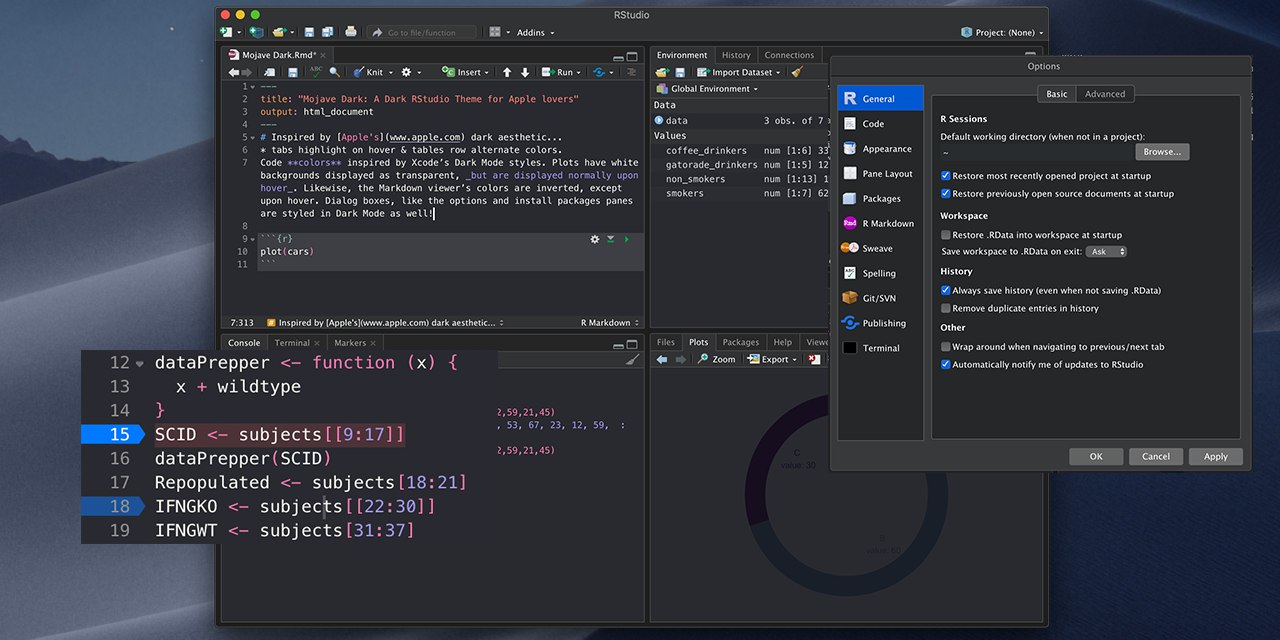
Task: Save workspace icon in Environment pane
Action: (680, 72)
